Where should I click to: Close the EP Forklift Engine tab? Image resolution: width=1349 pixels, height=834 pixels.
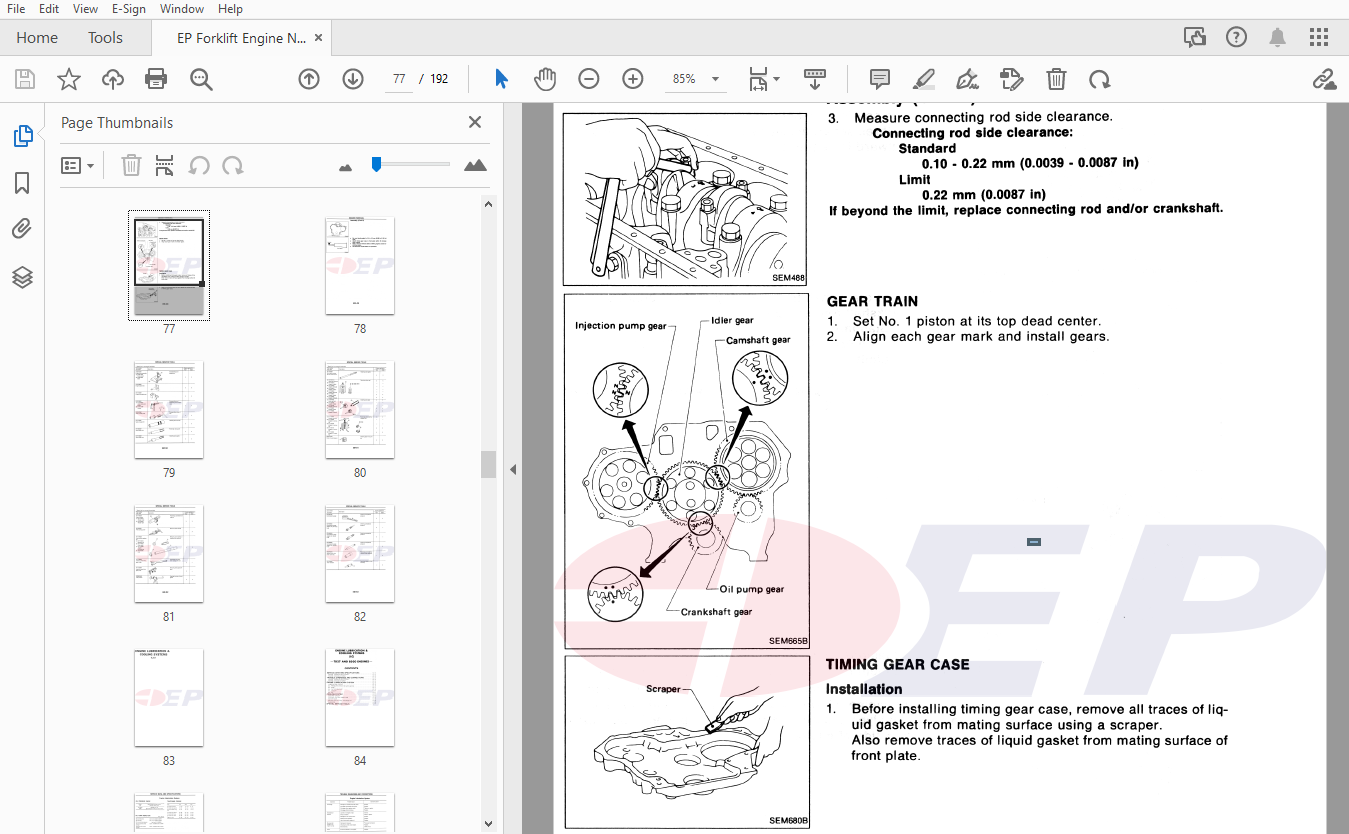click(318, 38)
